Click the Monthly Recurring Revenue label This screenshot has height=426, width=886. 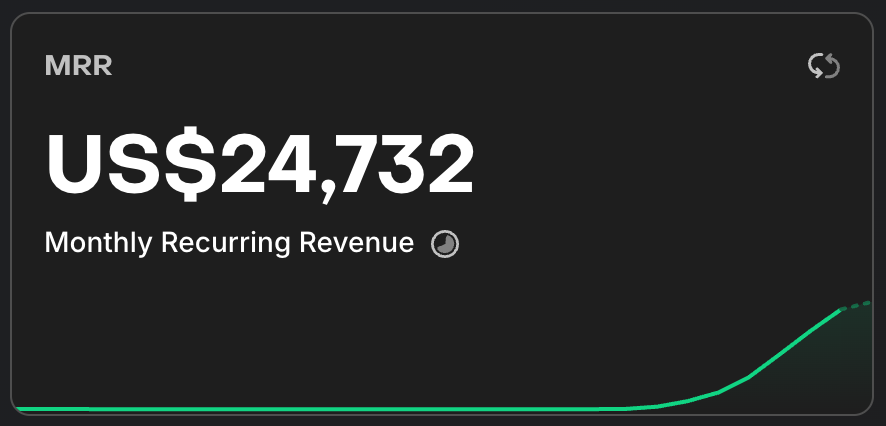coord(229,243)
